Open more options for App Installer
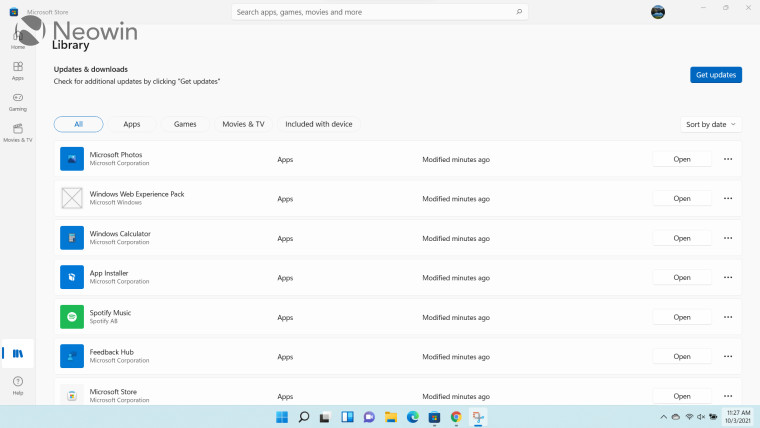Screen dimensions: 760x428 tap(728, 277)
